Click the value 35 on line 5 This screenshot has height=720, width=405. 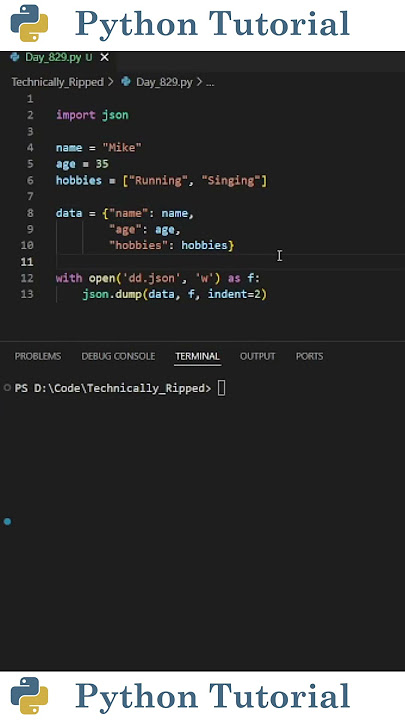(102, 164)
